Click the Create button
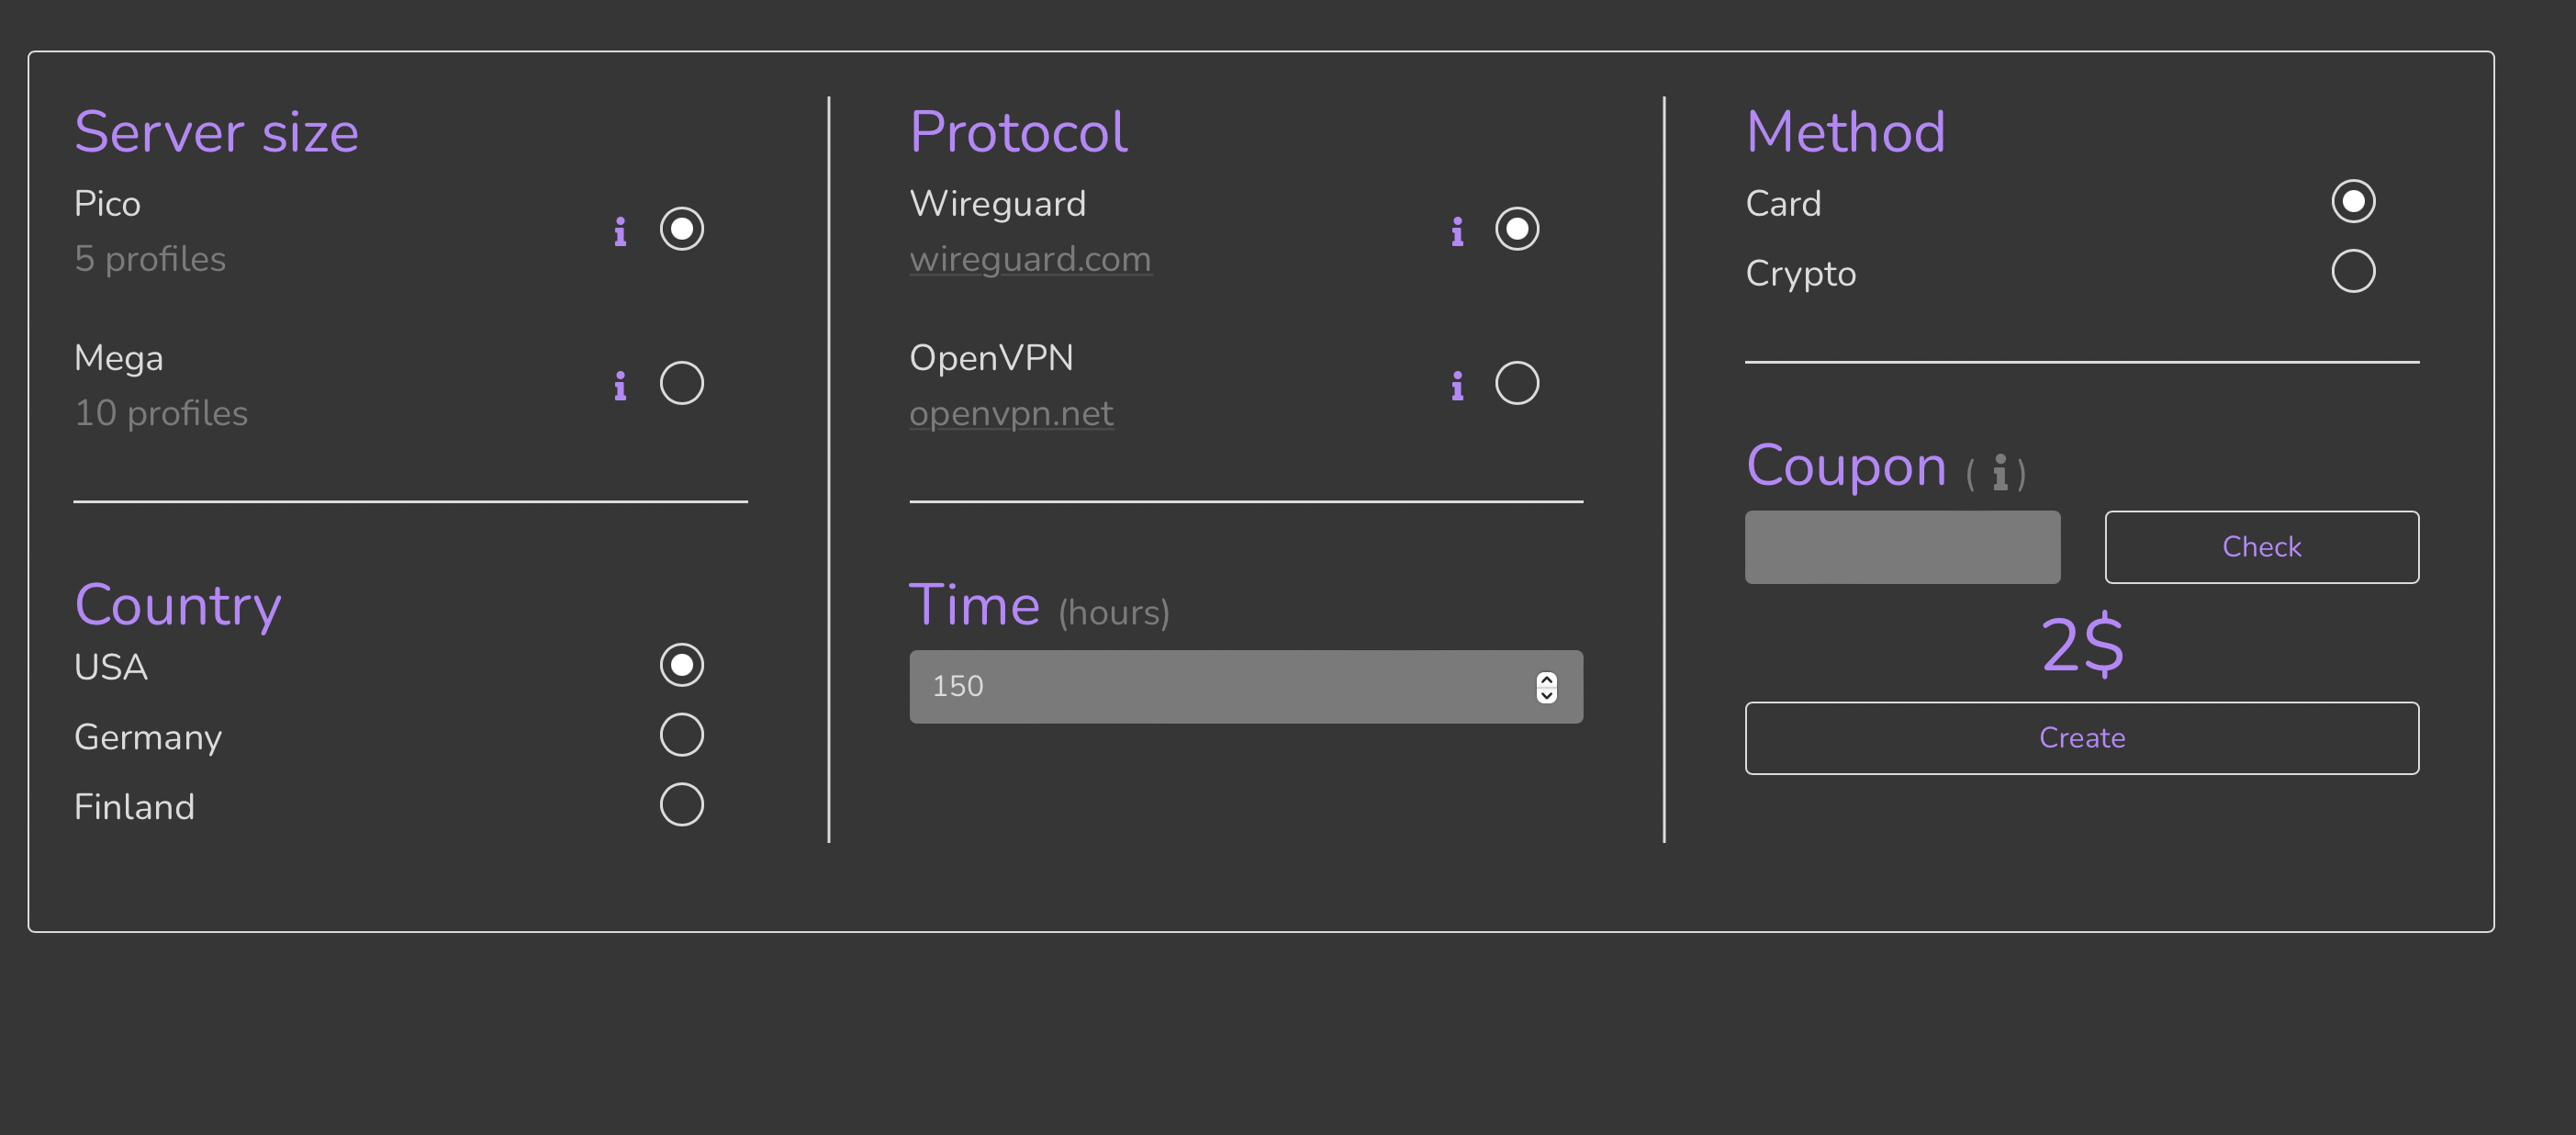Screen dimensions: 2576x1135 [x=2081, y=738]
